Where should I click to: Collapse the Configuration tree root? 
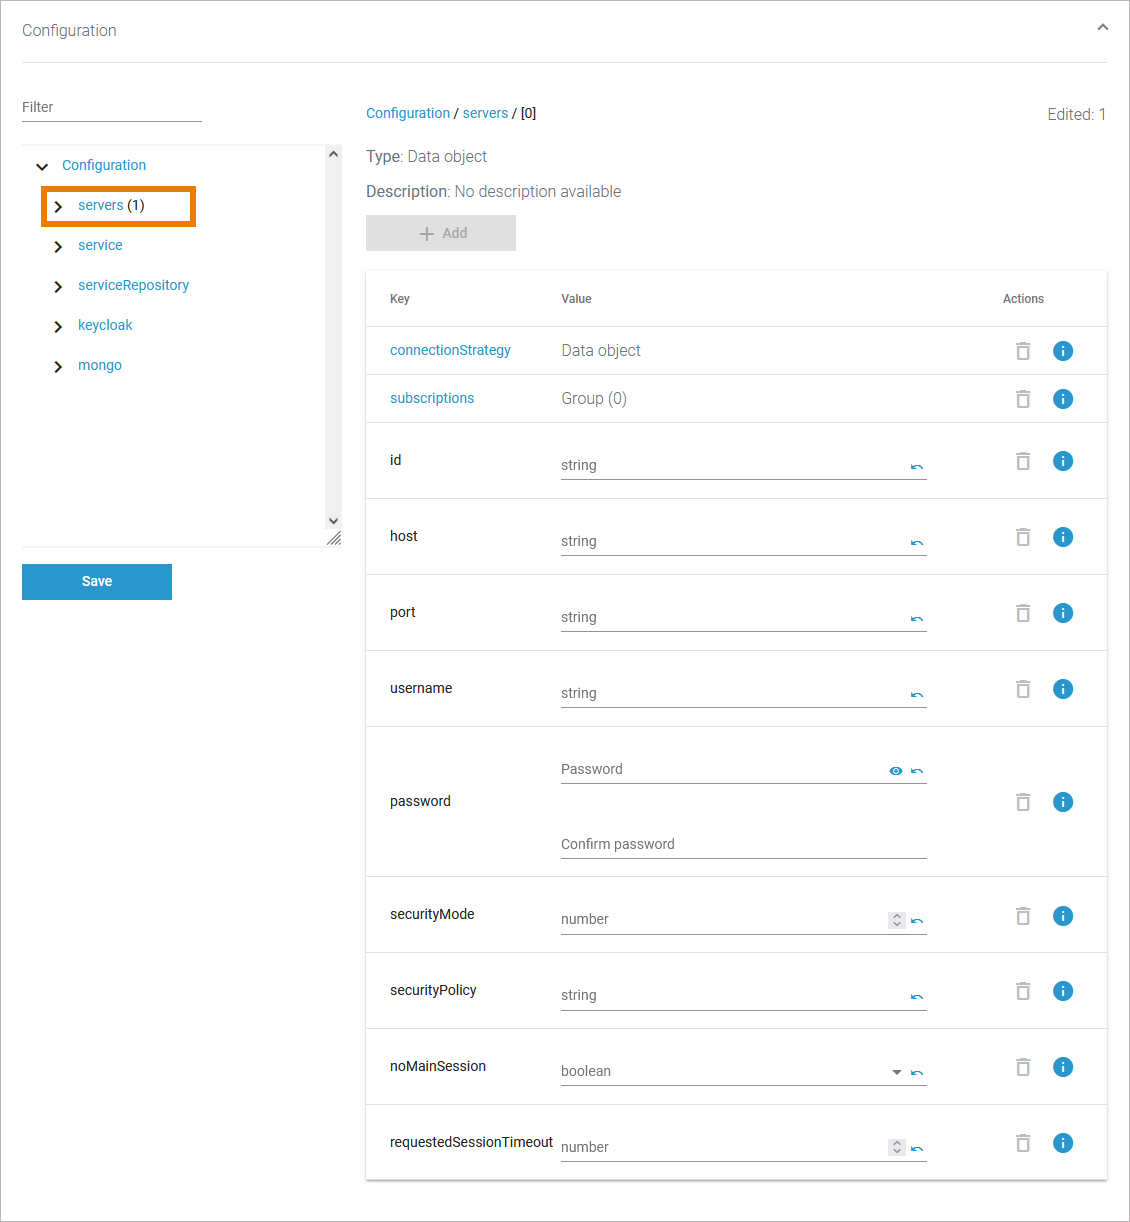pyautogui.click(x=42, y=166)
